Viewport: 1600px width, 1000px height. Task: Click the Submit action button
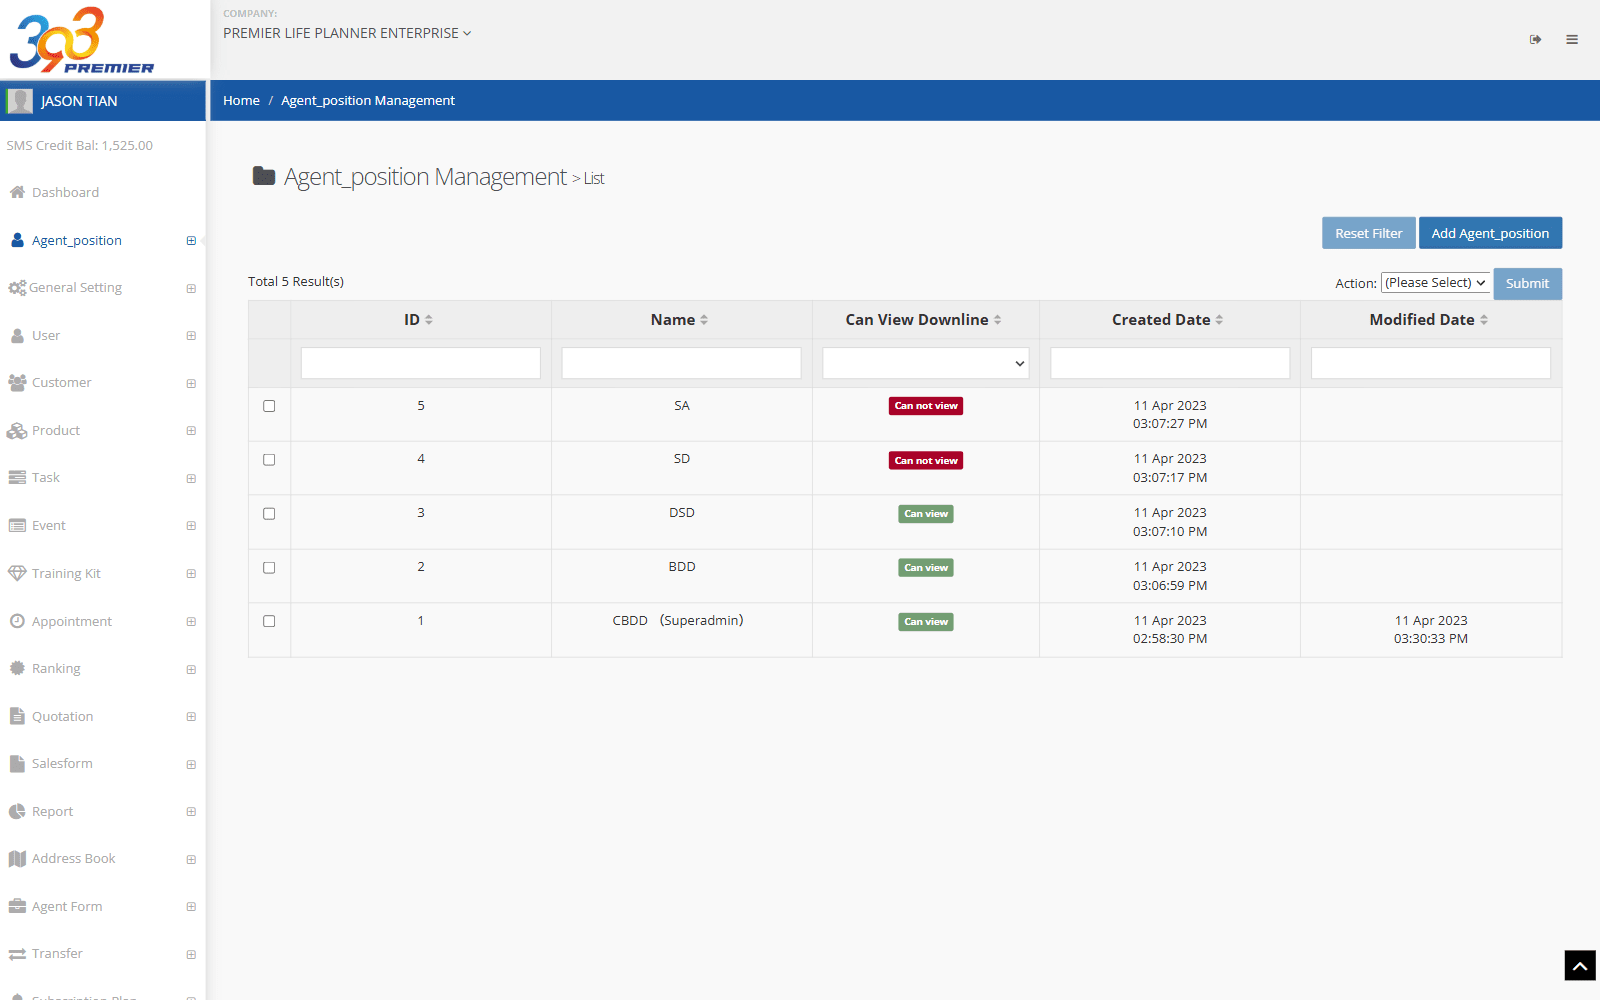point(1527,284)
